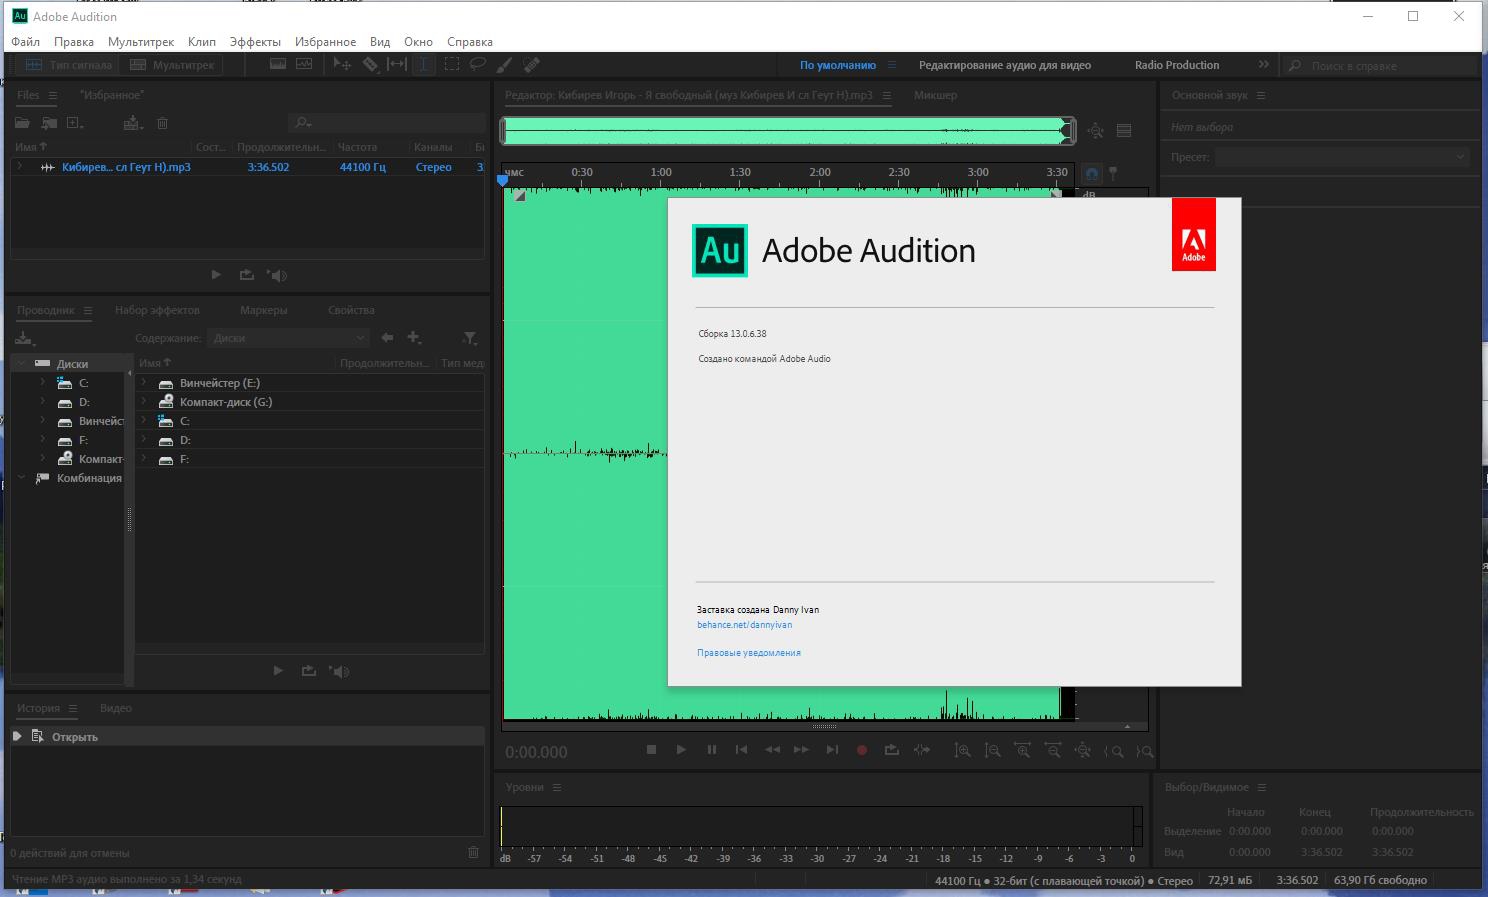
Task: Switch to the Маркеры tab
Action: (x=264, y=310)
